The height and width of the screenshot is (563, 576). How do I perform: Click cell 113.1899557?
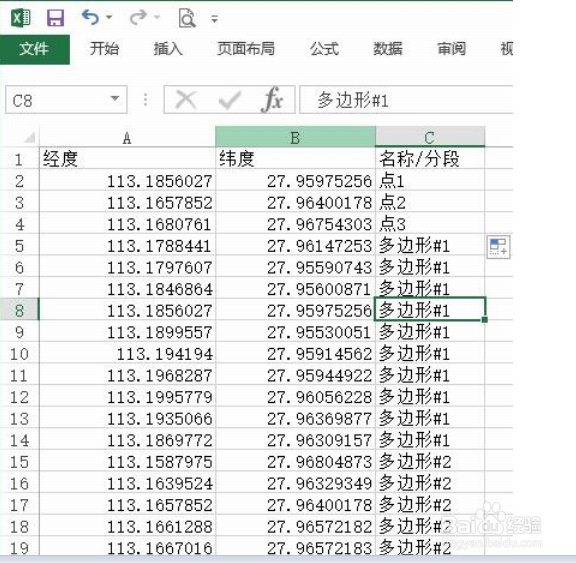pos(127,332)
